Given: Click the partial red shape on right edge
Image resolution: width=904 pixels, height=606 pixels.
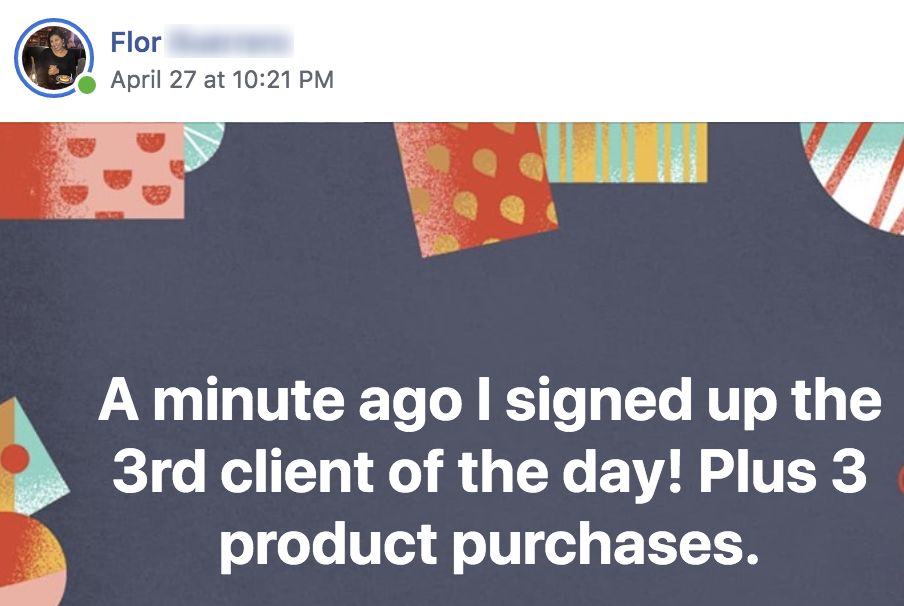Looking at the screenshot, I should point(901,480).
